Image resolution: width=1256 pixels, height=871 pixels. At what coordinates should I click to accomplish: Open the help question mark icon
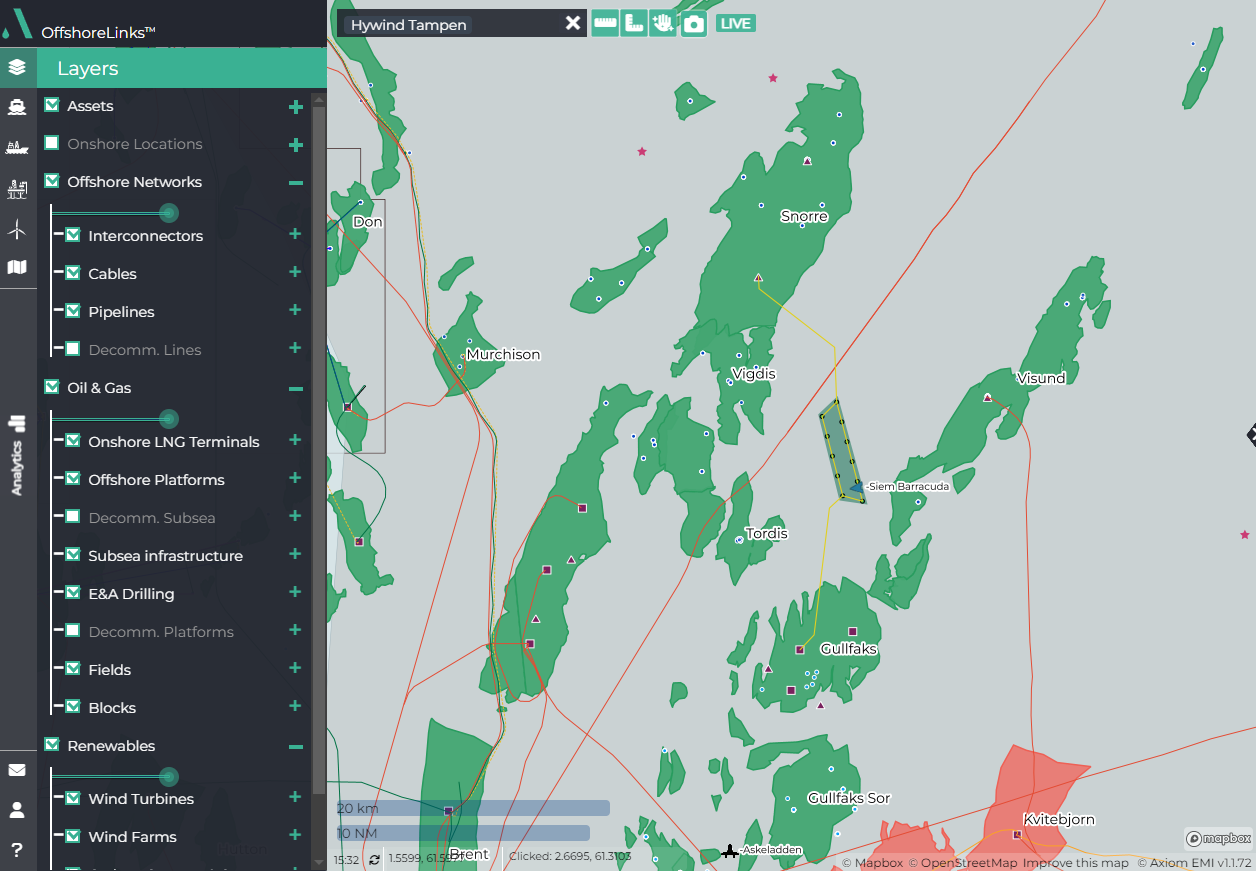[x=17, y=850]
